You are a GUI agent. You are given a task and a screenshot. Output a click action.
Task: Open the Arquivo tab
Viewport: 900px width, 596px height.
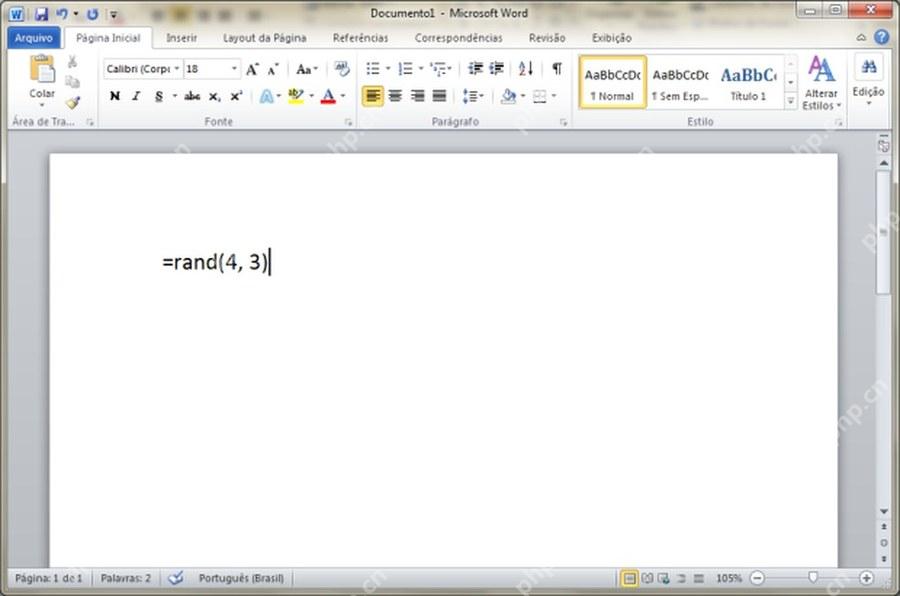pyautogui.click(x=34, y=38)
